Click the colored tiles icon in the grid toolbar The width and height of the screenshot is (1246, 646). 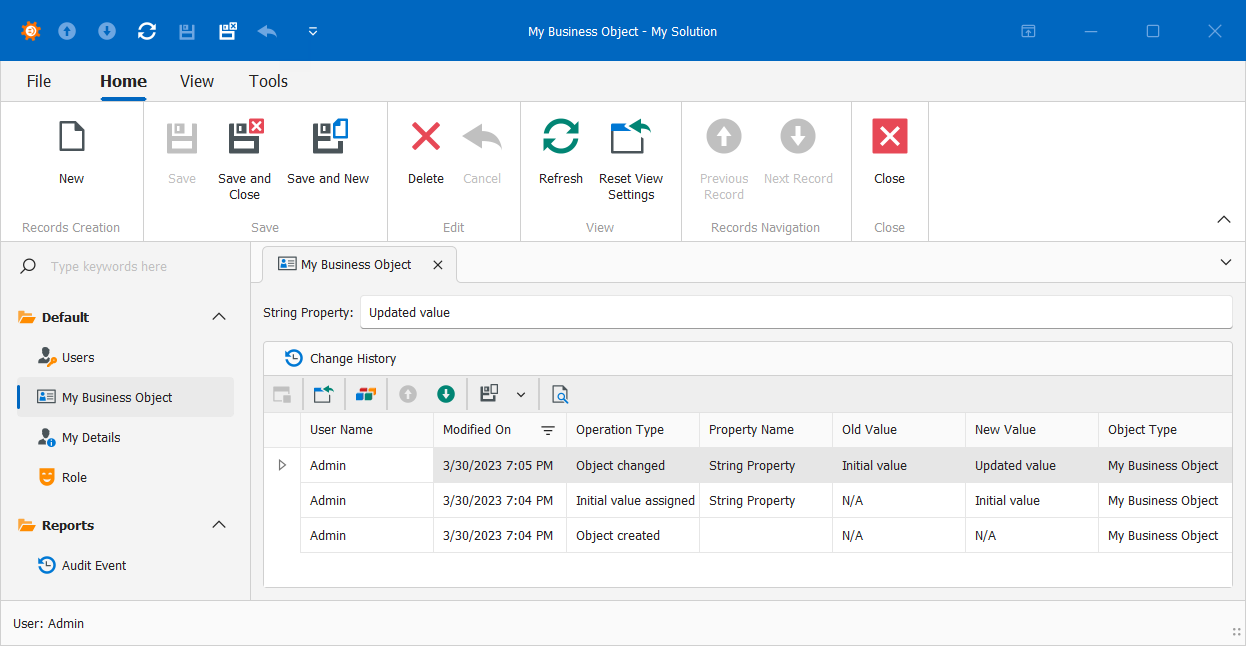pos(365,394)
